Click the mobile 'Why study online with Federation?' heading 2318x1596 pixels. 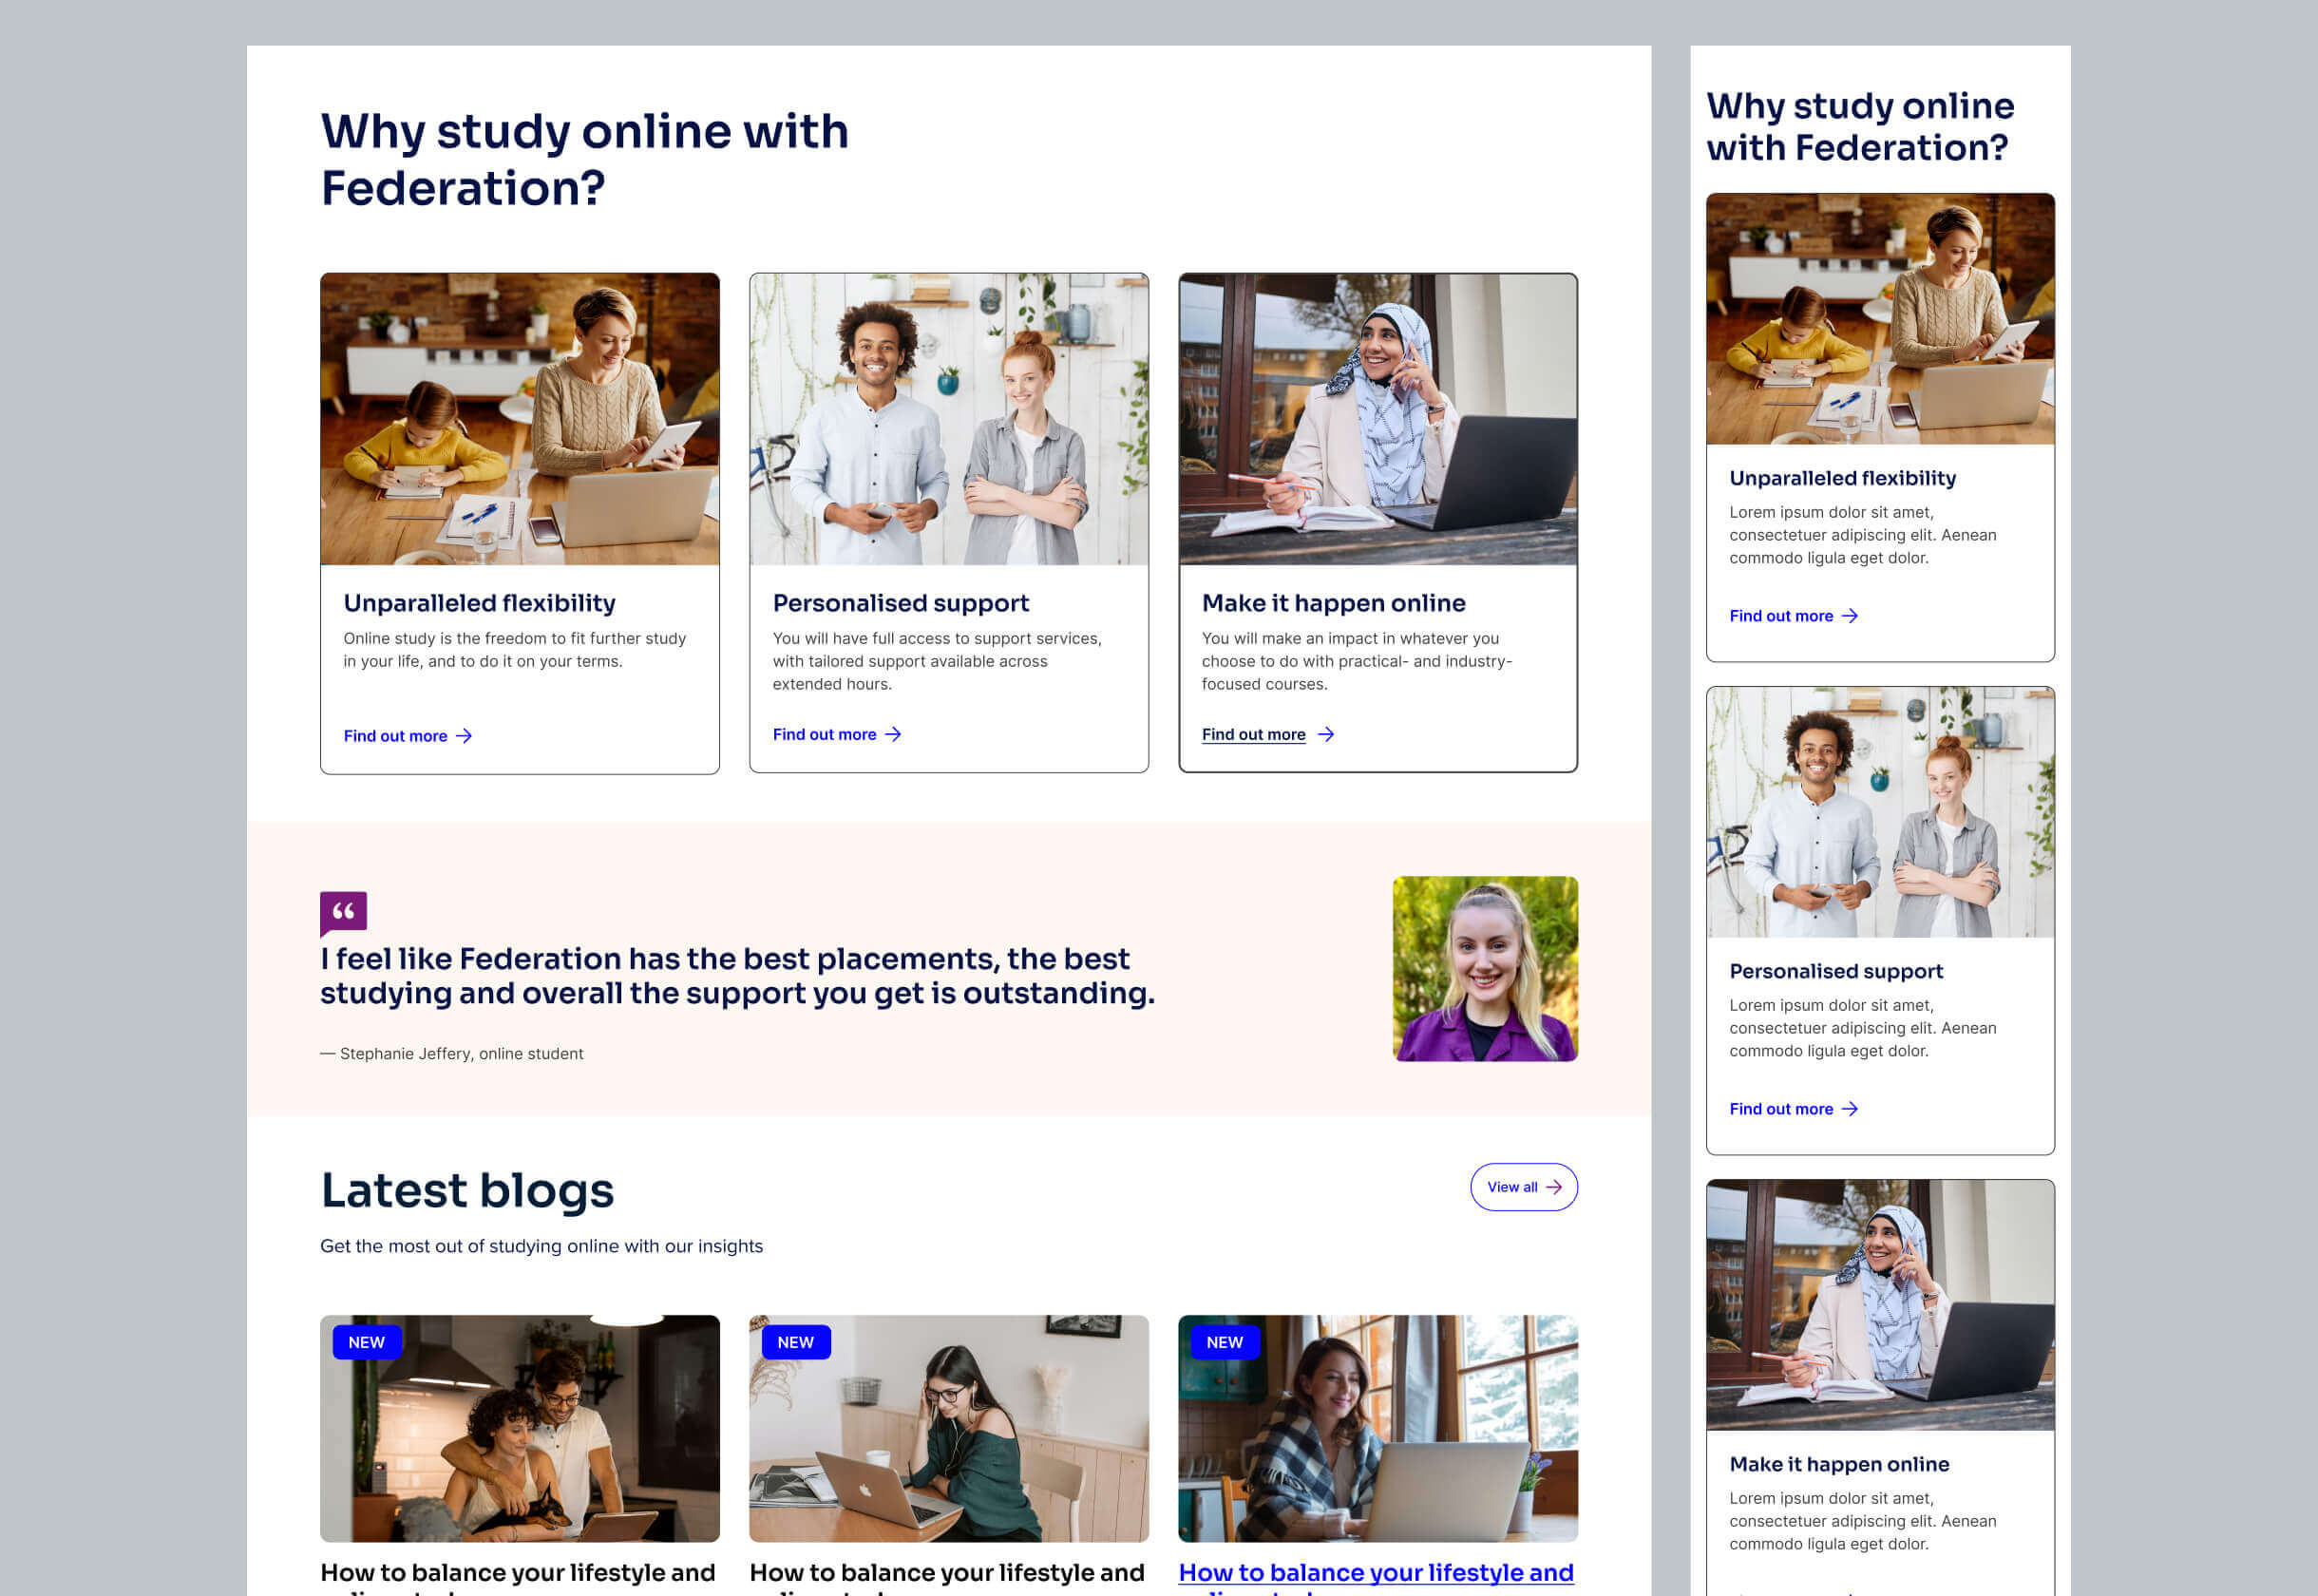pyautogui.click(x=1860, y=126)
